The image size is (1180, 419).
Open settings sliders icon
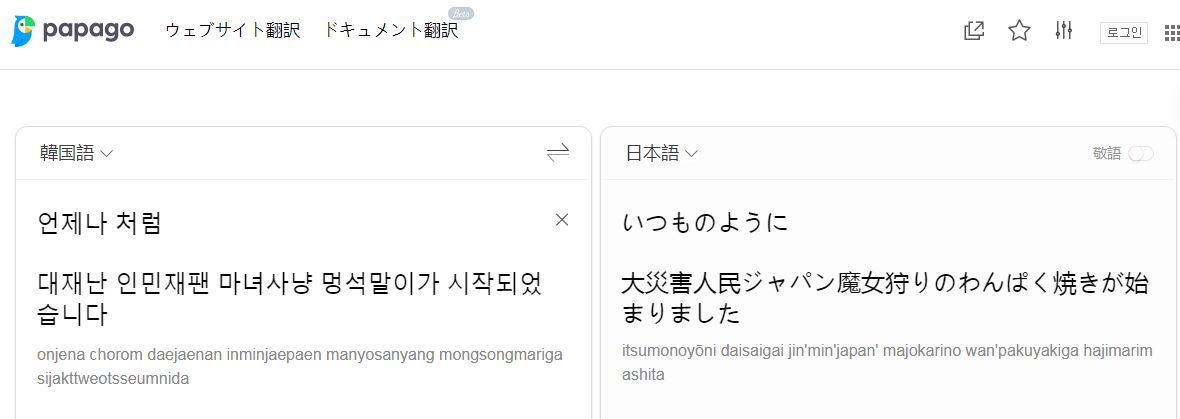click(1063, 31)
